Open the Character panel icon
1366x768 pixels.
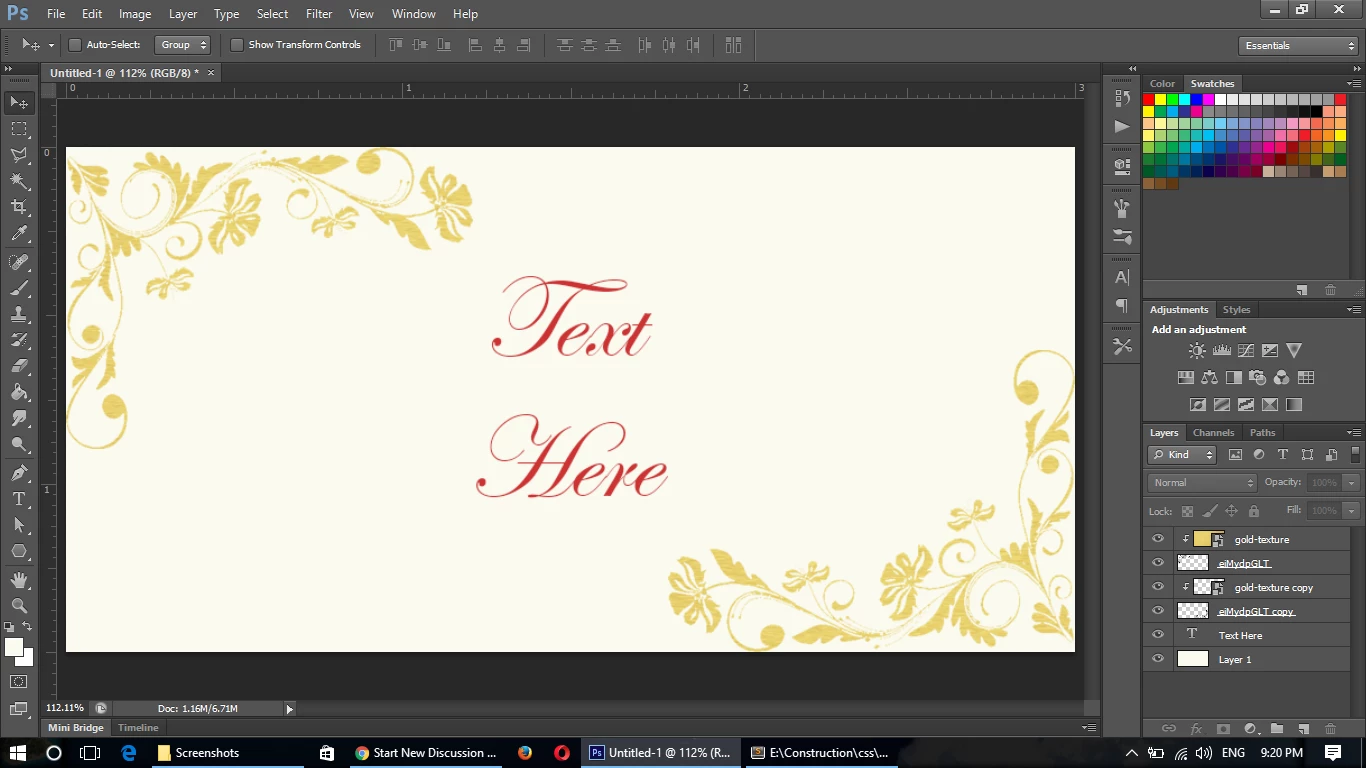coord(1122,278)
